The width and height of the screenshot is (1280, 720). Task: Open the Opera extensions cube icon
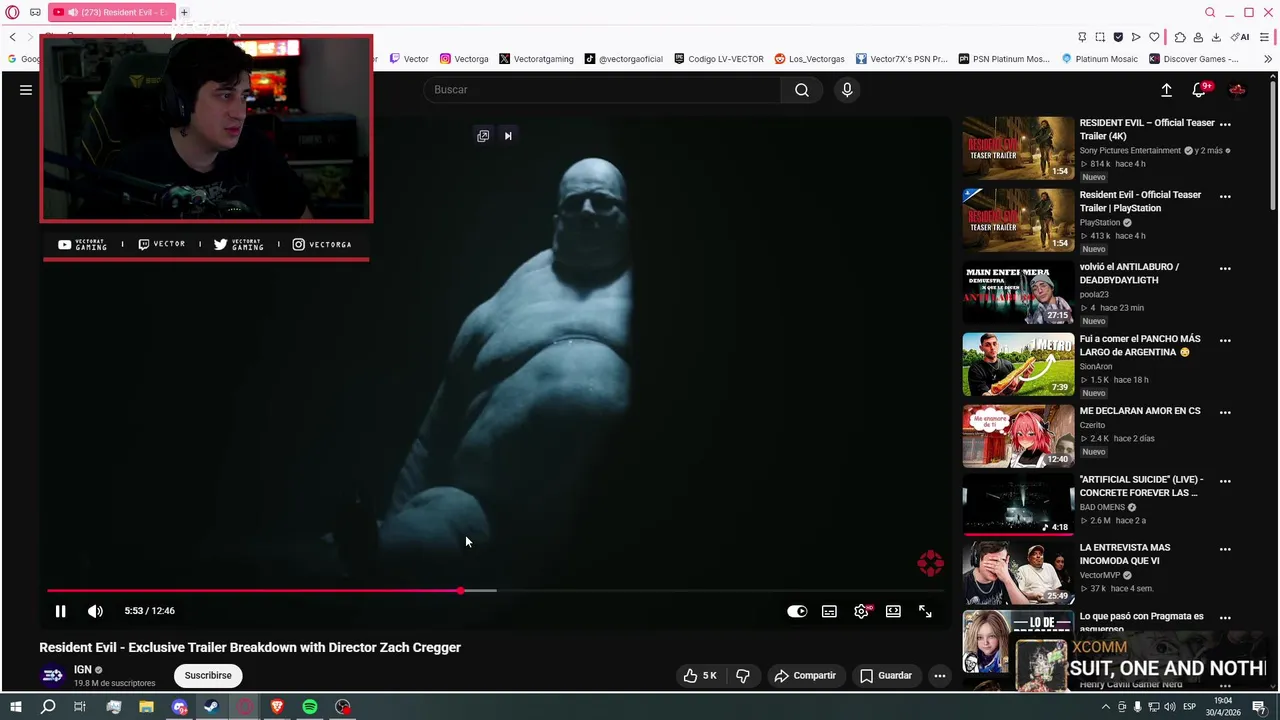(x=1180, y=37)
